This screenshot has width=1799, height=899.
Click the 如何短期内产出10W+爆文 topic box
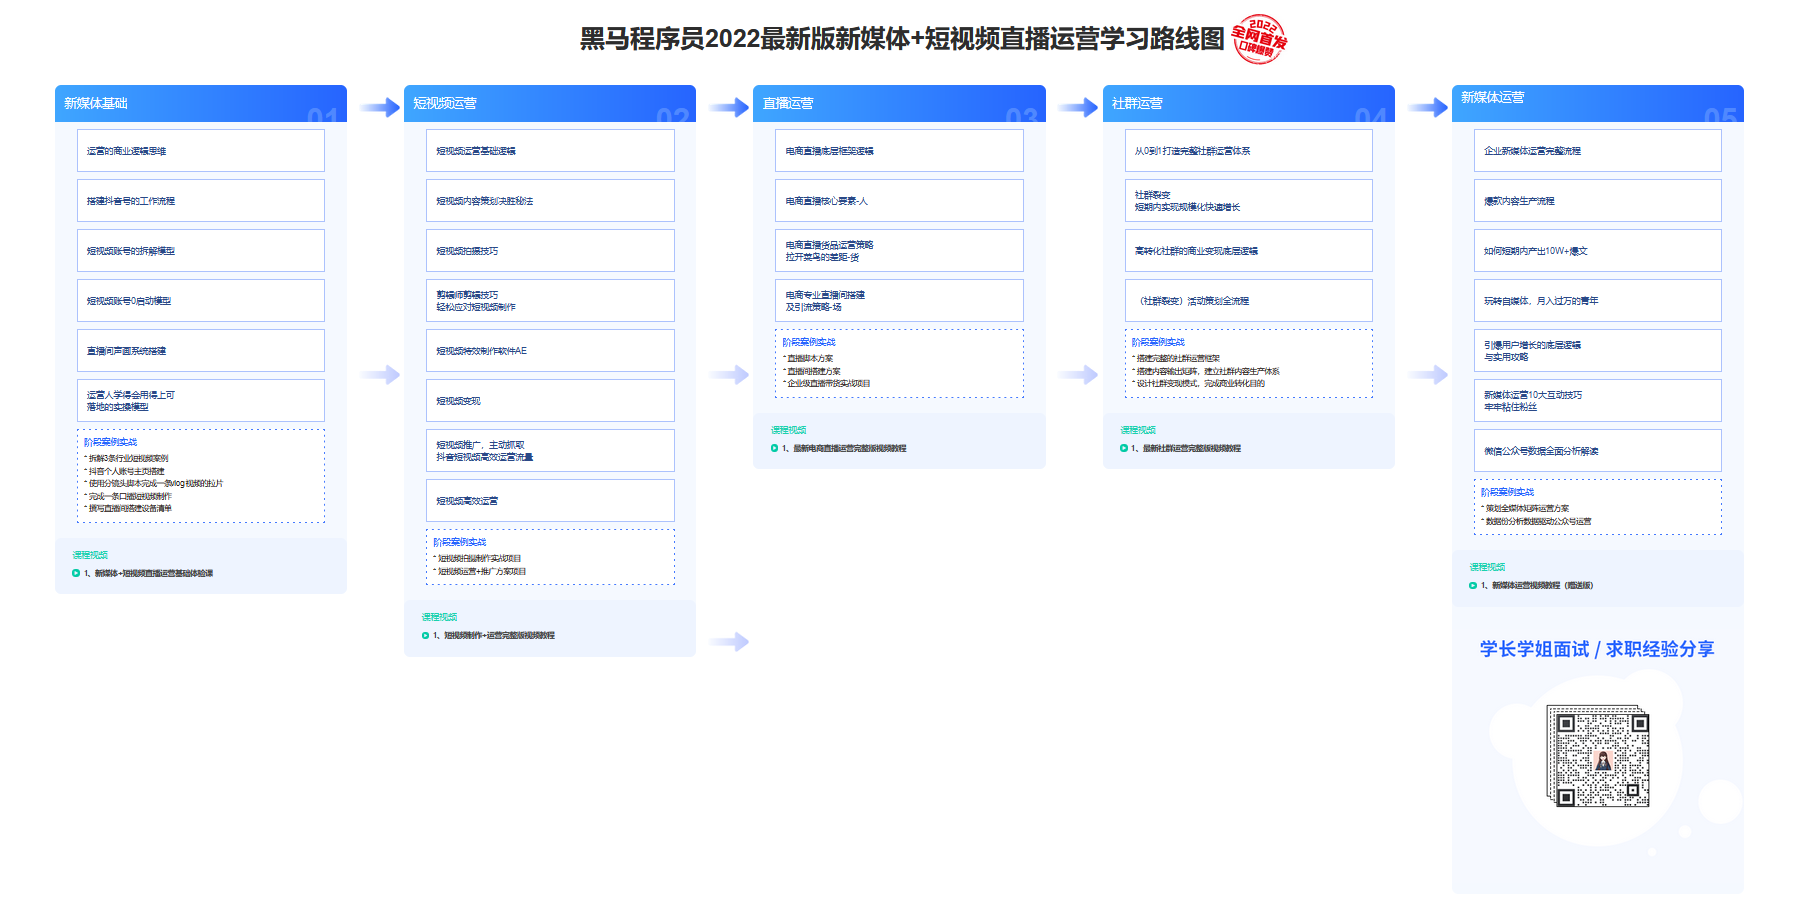click(x=1597, y=251)
